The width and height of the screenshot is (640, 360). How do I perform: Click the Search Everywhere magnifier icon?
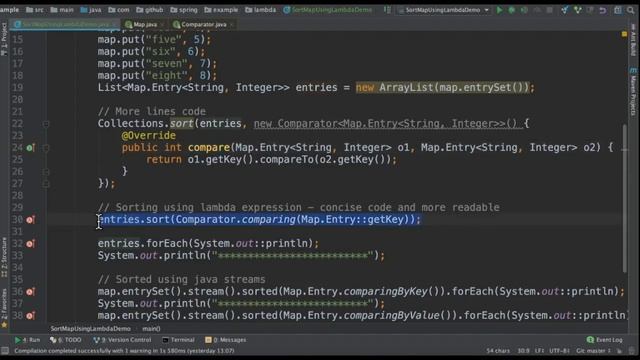(x=631, y=10)
